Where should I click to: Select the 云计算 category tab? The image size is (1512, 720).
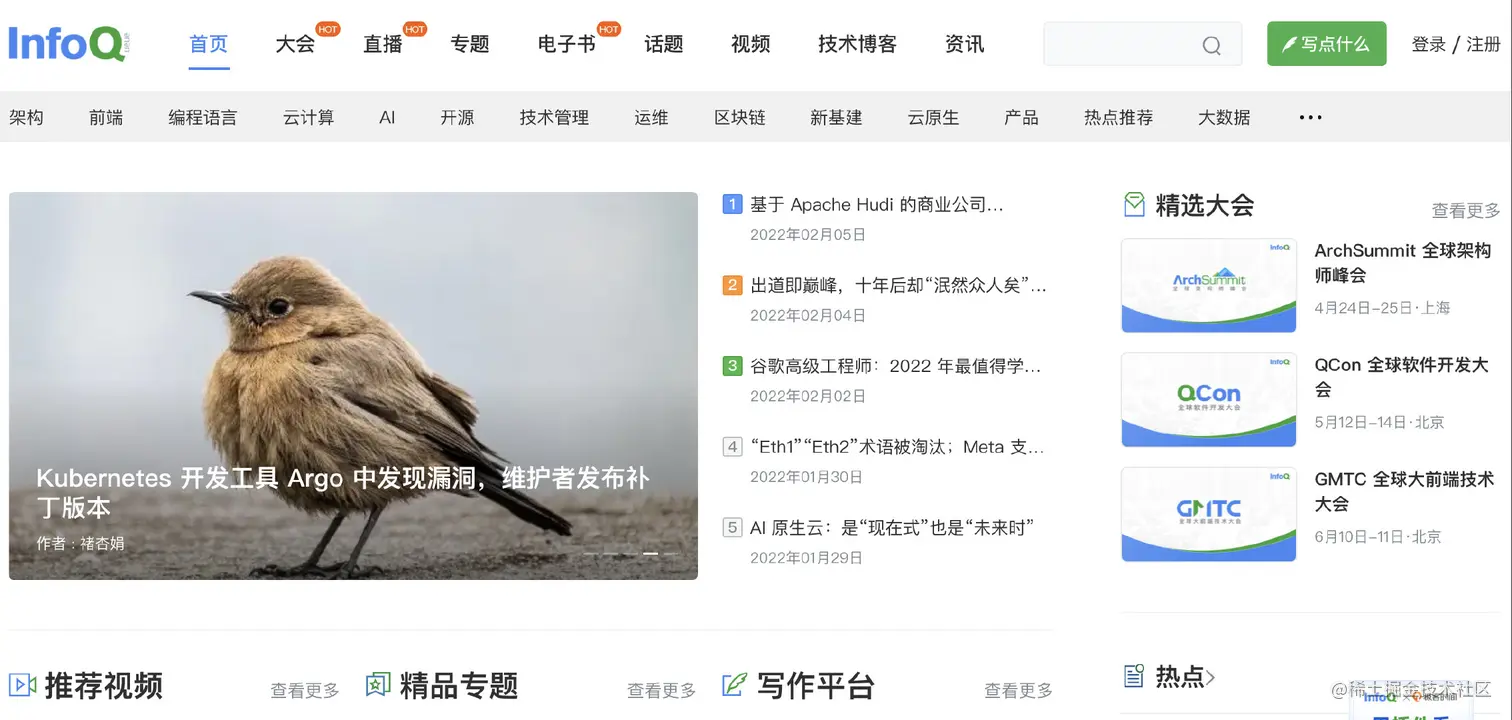point(308,118)
